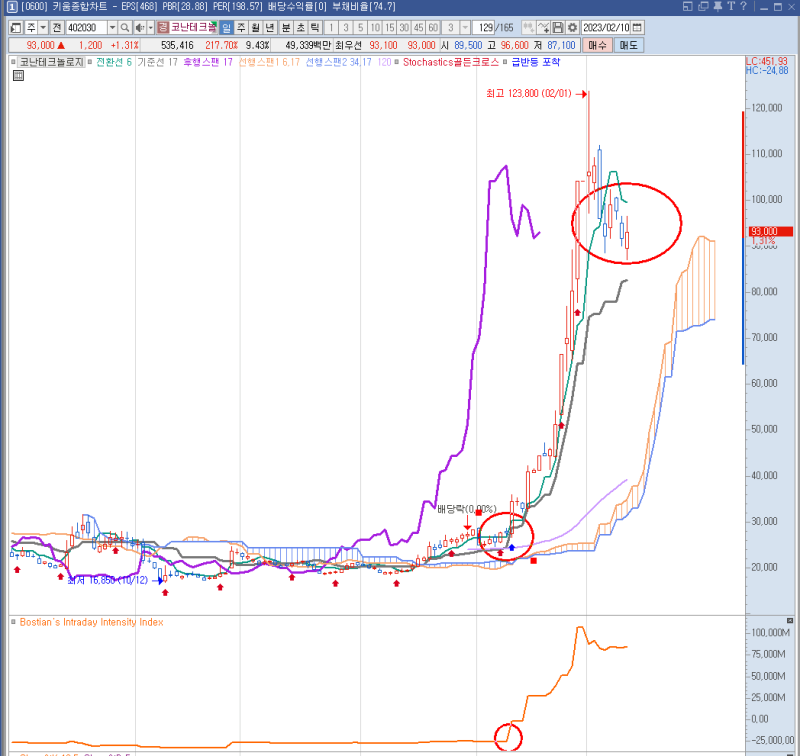
Task: Click the 배당락(0.00%) annotation on the chart
Action: pos(467,509)
